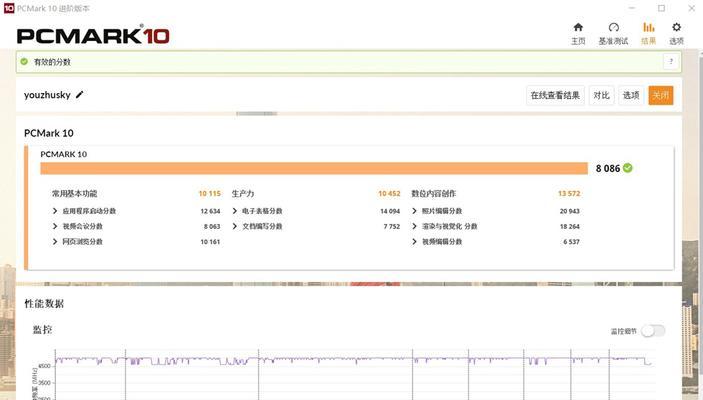
Task: Click the value 10 161
Action: click(x=210, y=242)
